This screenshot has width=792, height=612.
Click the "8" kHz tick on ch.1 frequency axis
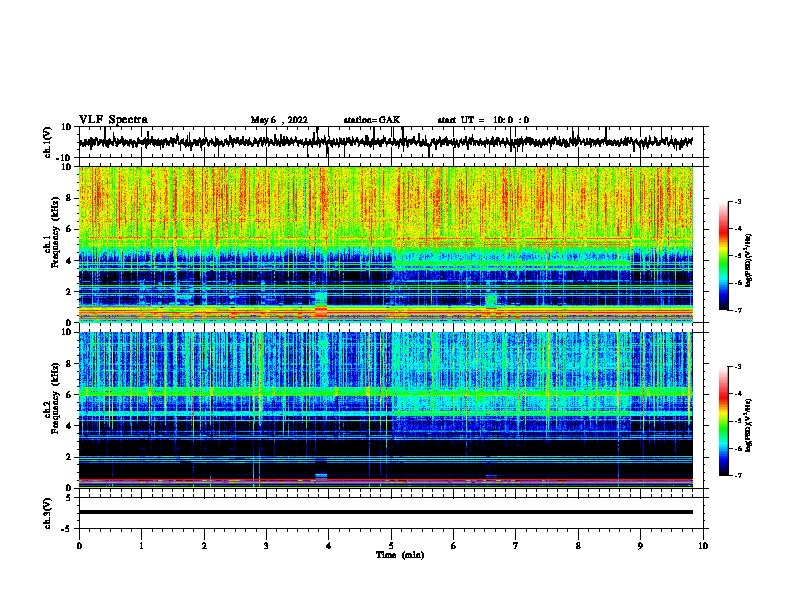[69, 198]
